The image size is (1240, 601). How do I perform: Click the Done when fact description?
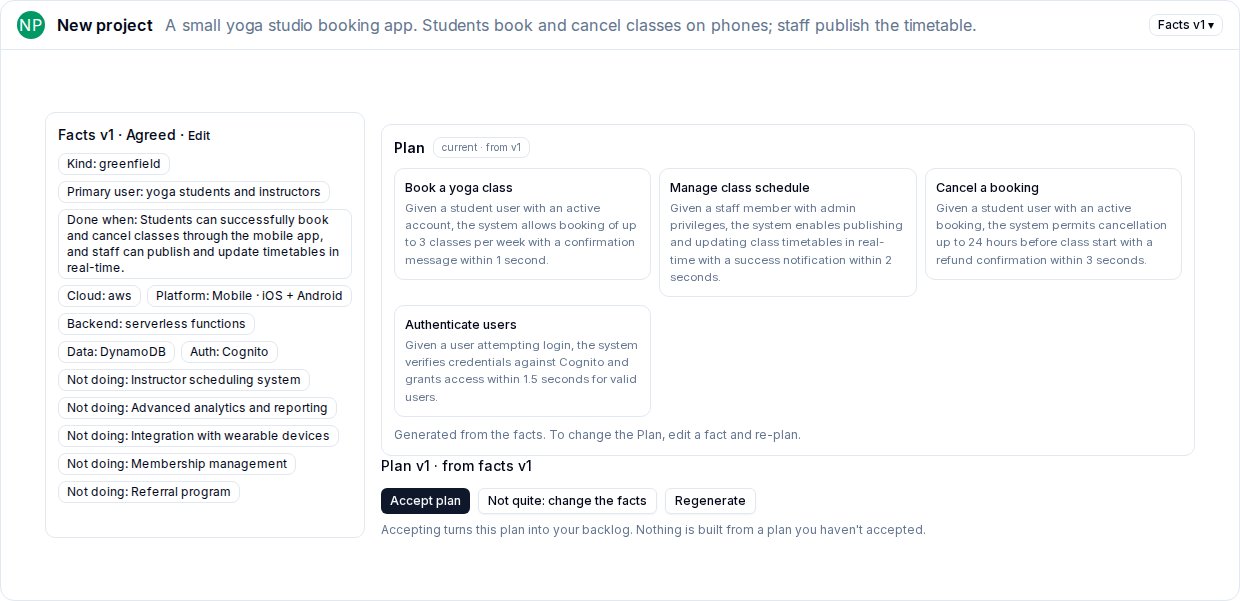205,244
